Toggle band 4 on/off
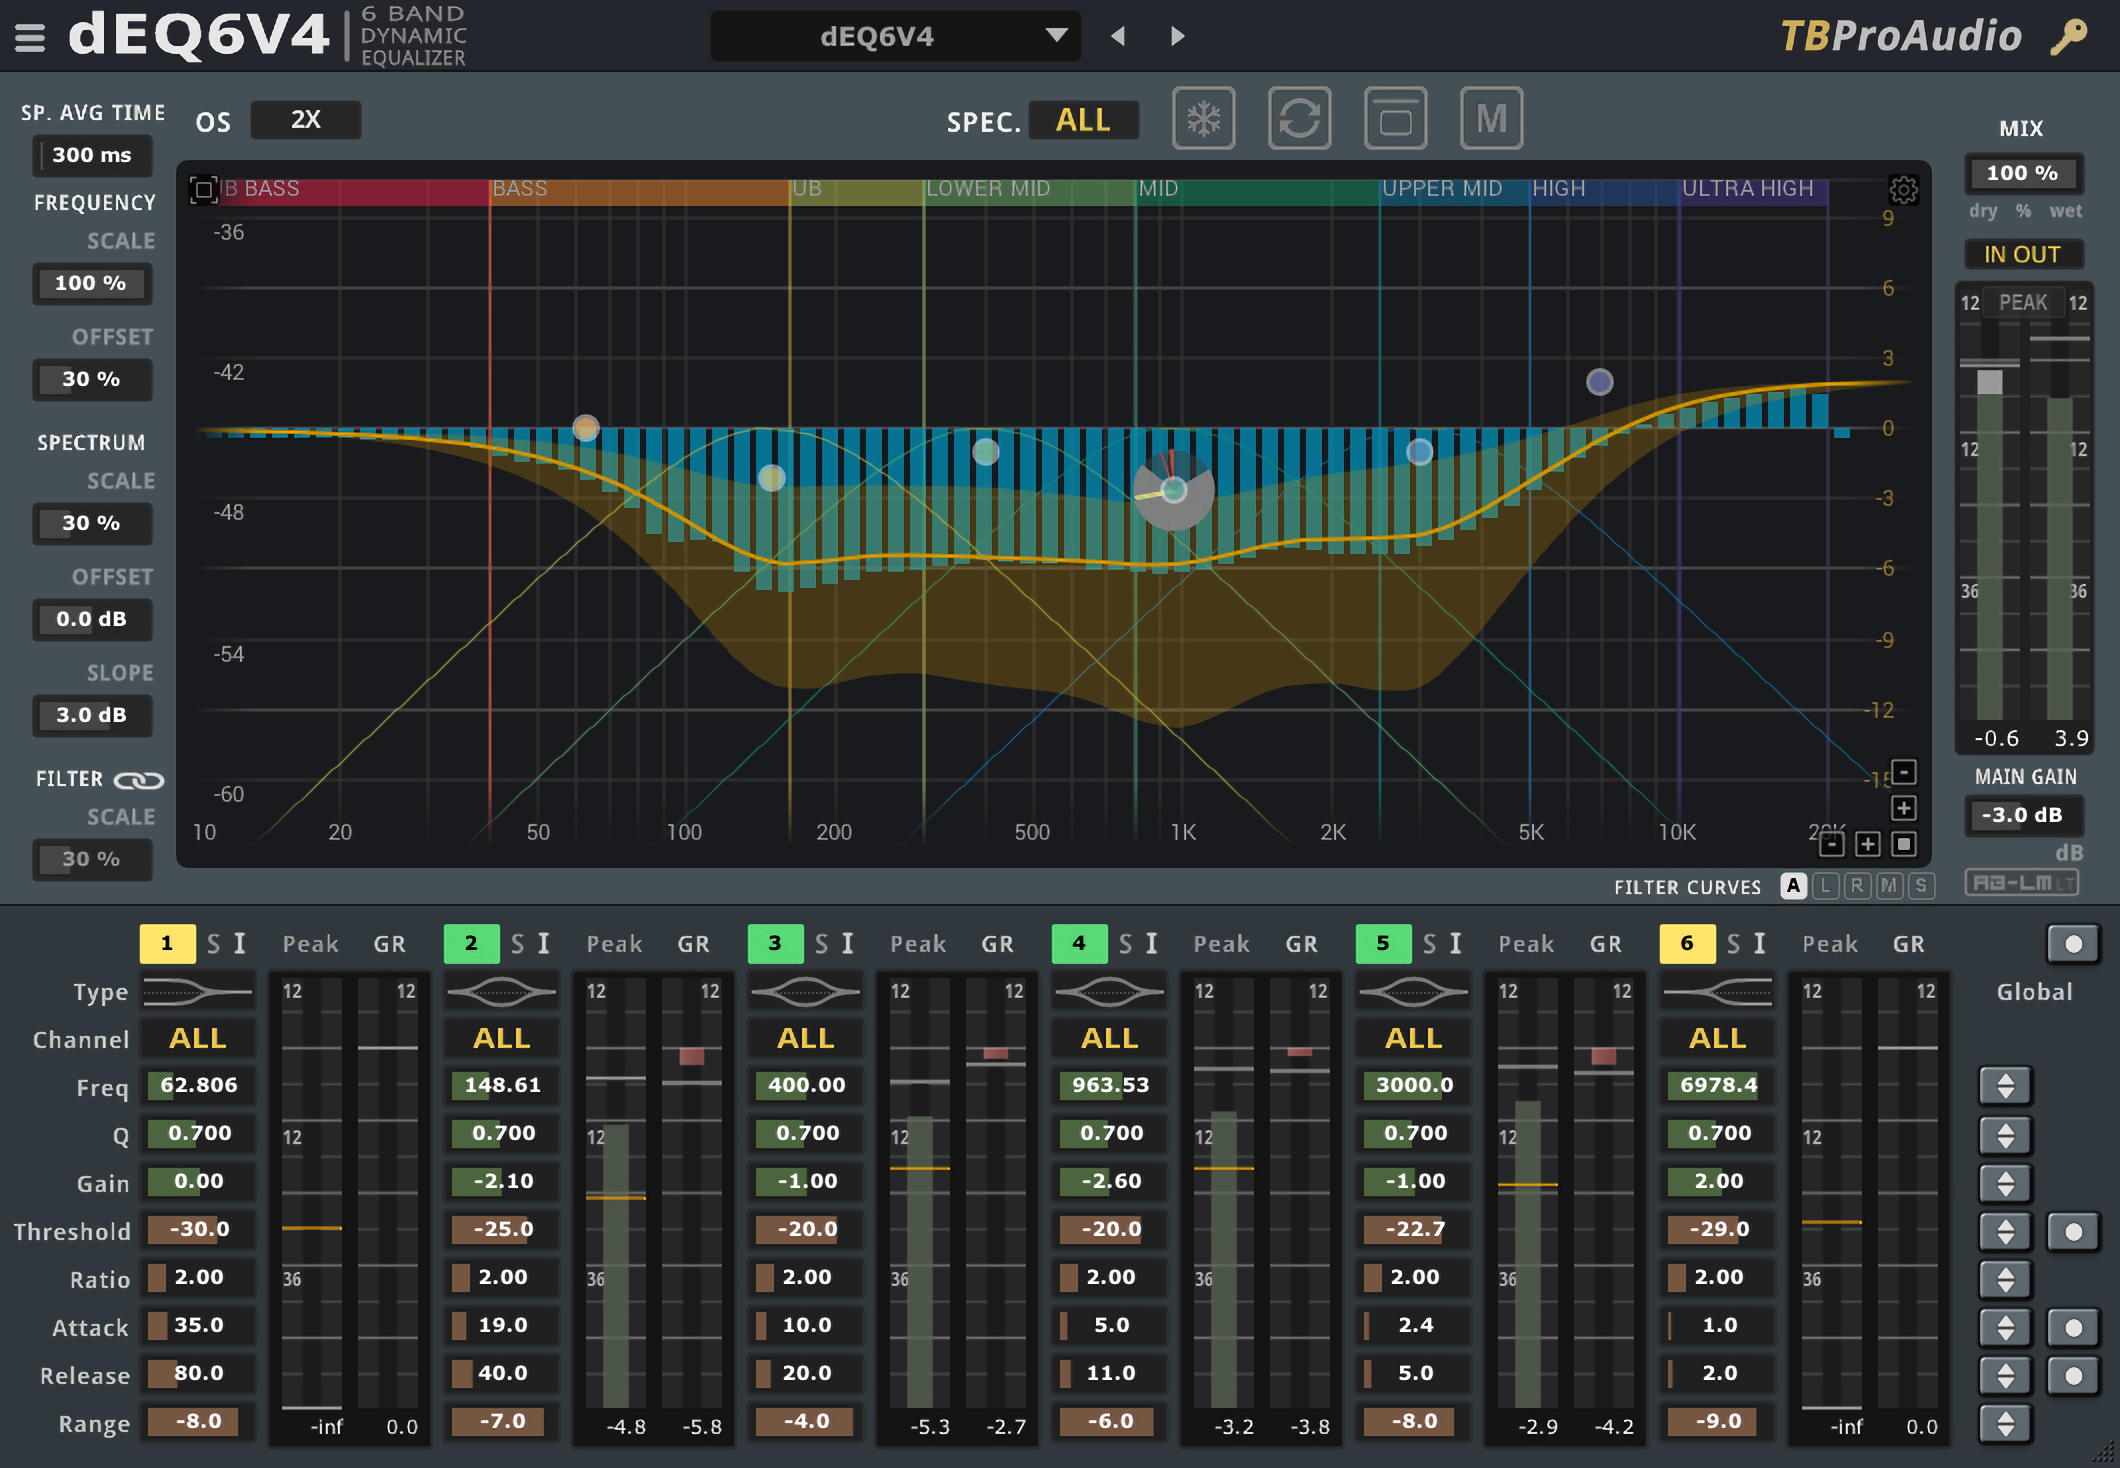The height and width of the screenshot is (1468, 2120). [x=1079, y=943]
